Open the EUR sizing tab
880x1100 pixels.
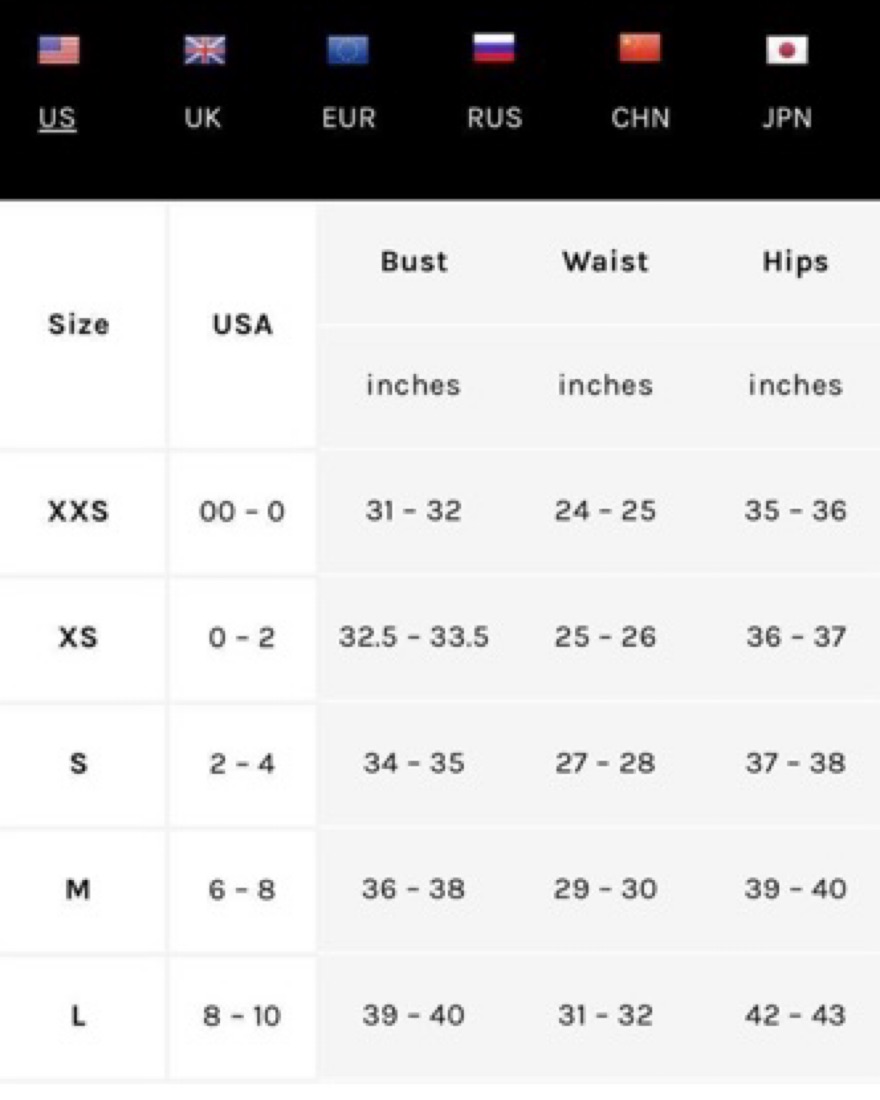pyautogui.click(x=349, y=118)
